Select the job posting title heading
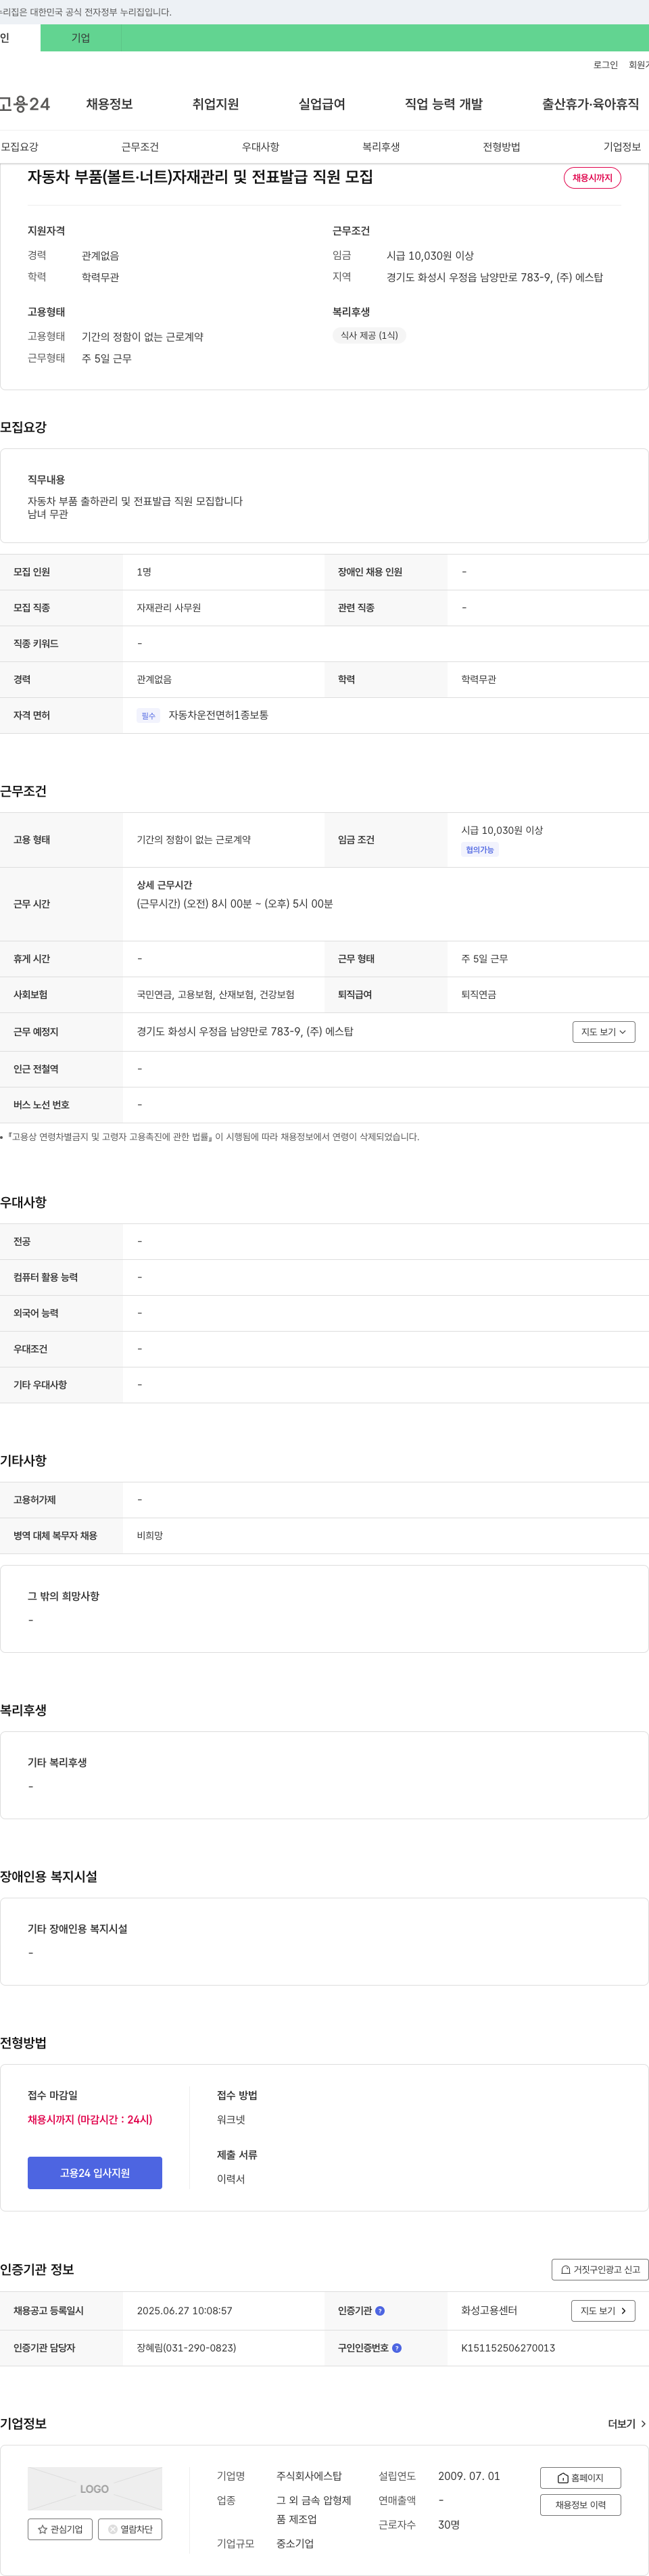Screen dimensions: 649x2576 pos(200,177)
